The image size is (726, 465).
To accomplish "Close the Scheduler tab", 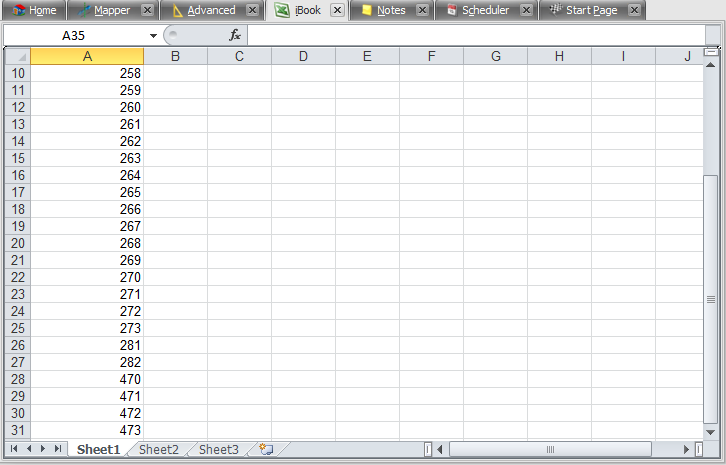I will click(x=526, y=10).
